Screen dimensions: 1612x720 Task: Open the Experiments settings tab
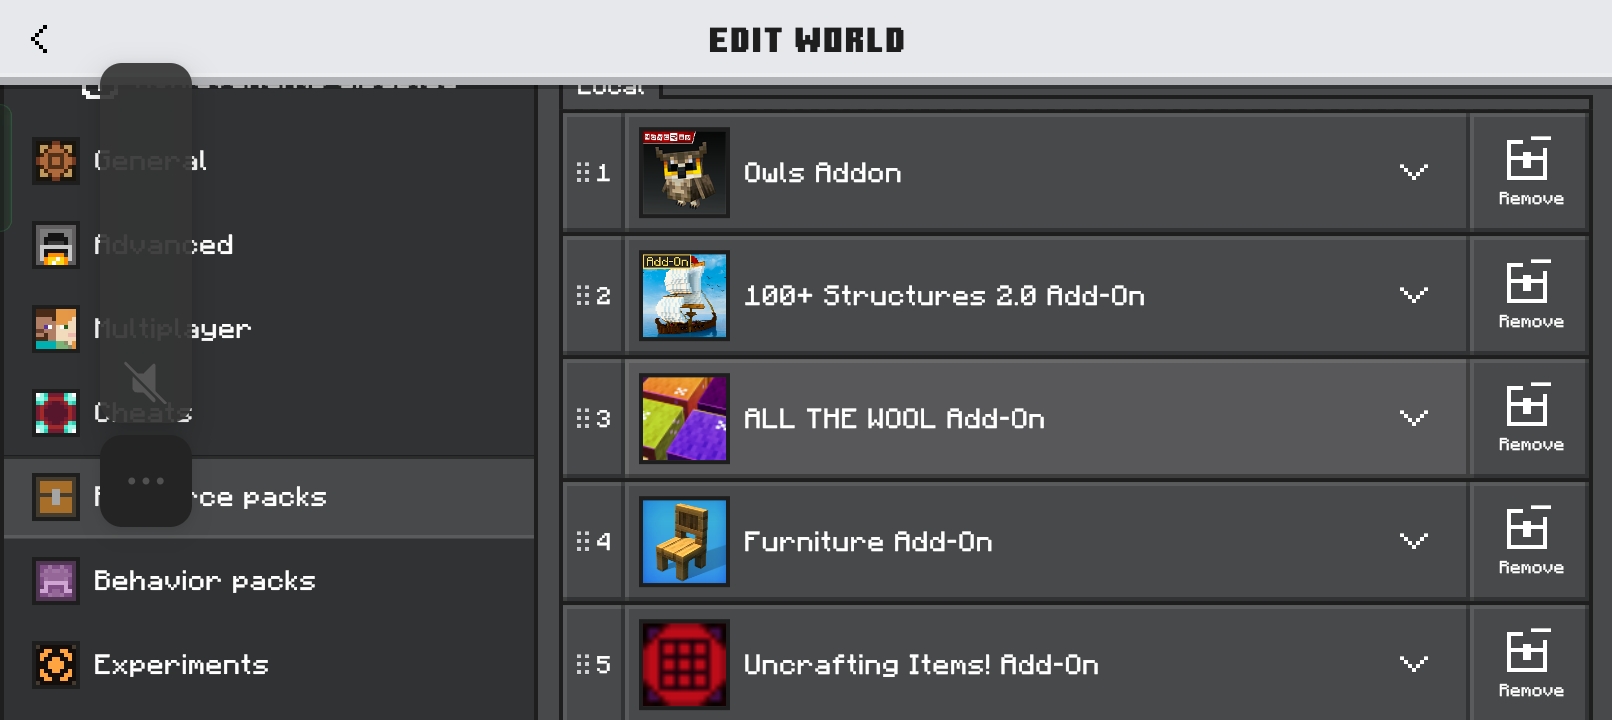pyautogui.click(x=269, y=664)
